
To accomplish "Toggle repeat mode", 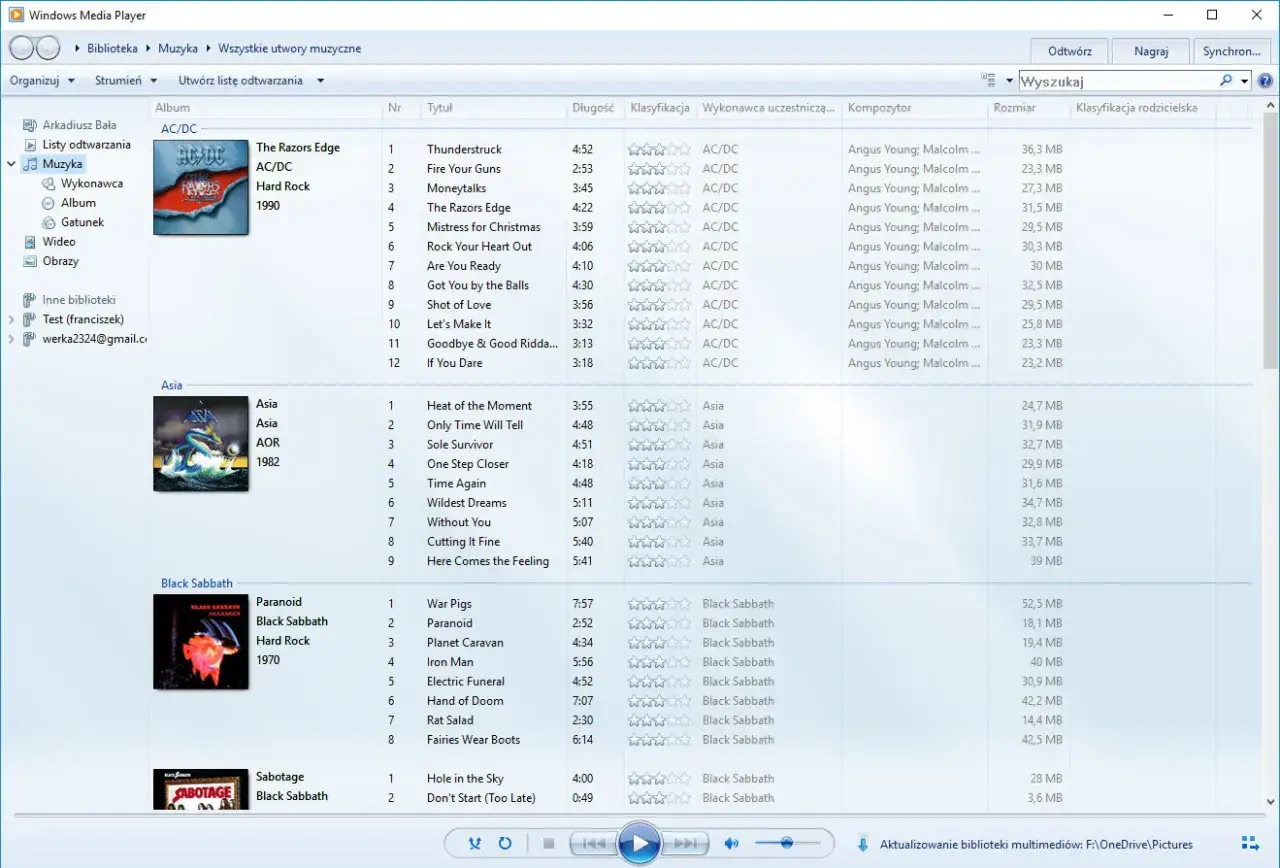I will 505,843.
